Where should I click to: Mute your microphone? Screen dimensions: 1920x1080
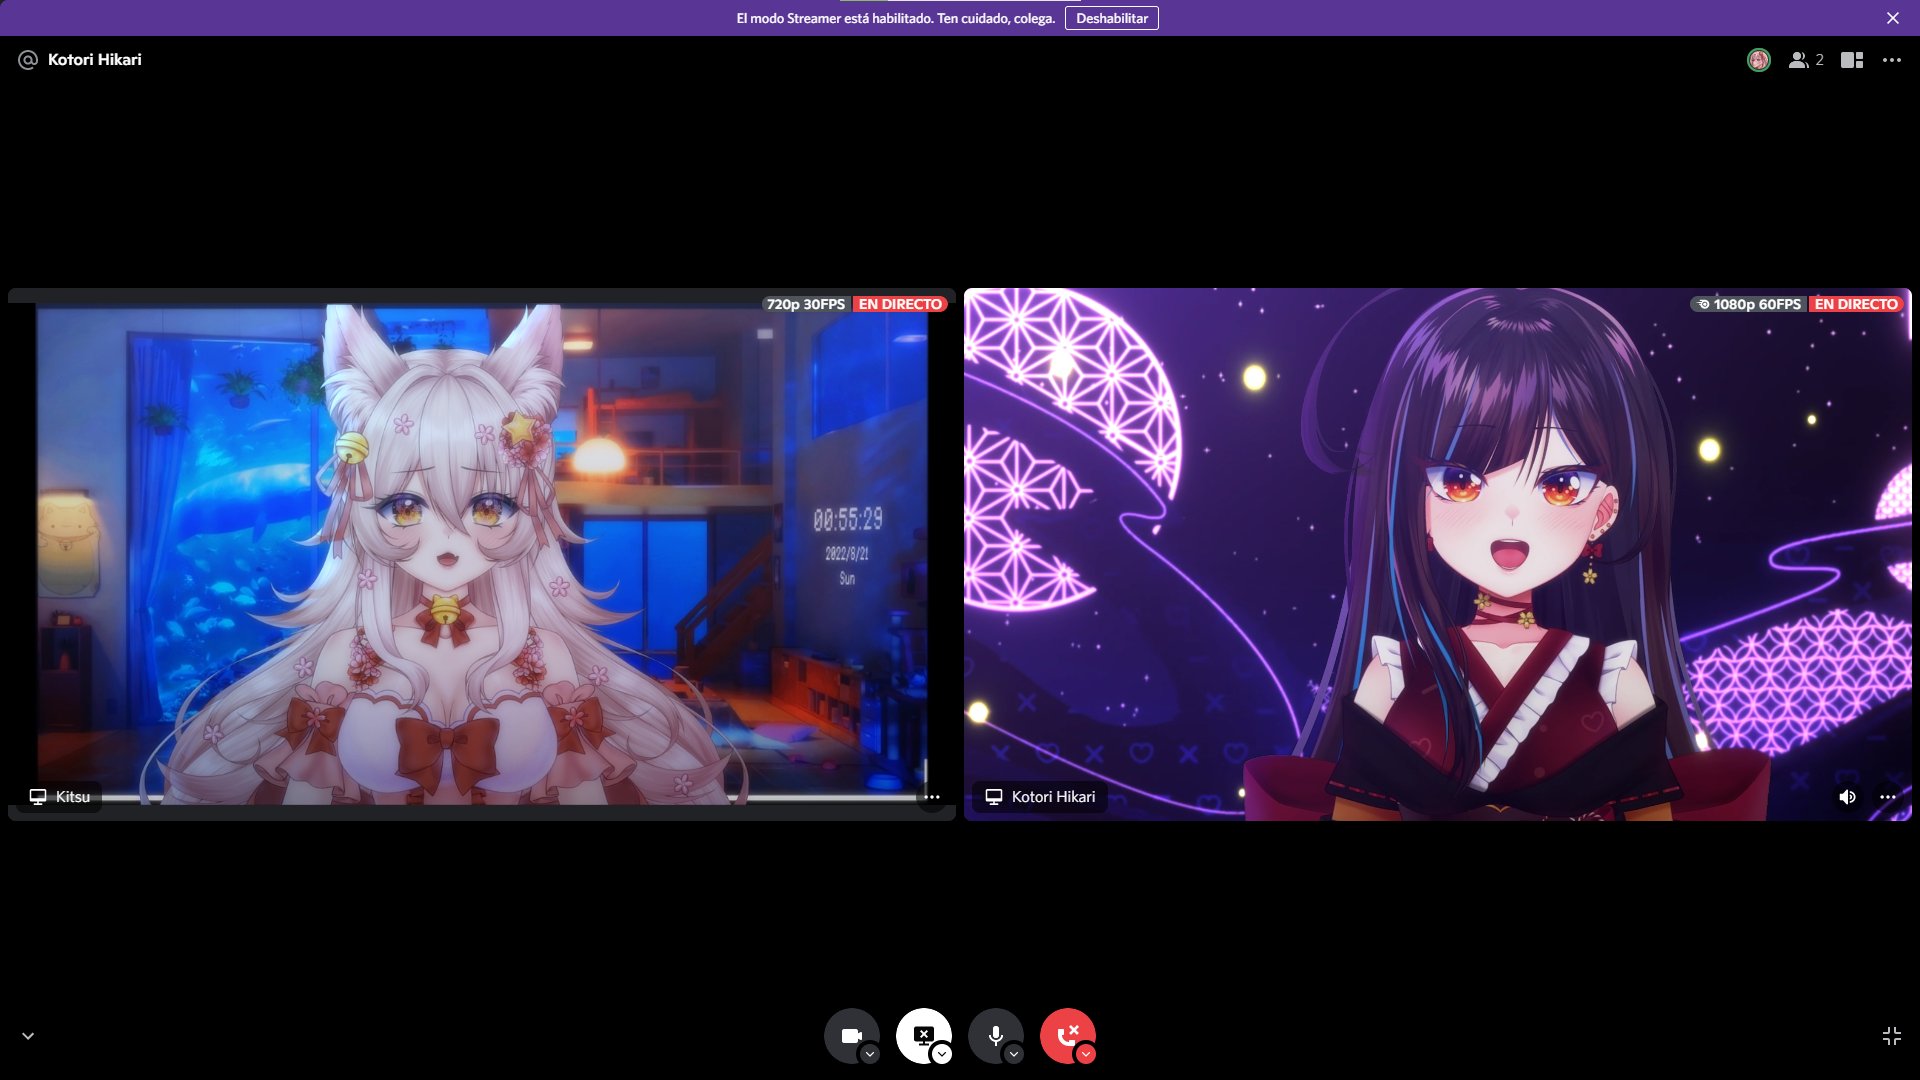pos(995,1036)
